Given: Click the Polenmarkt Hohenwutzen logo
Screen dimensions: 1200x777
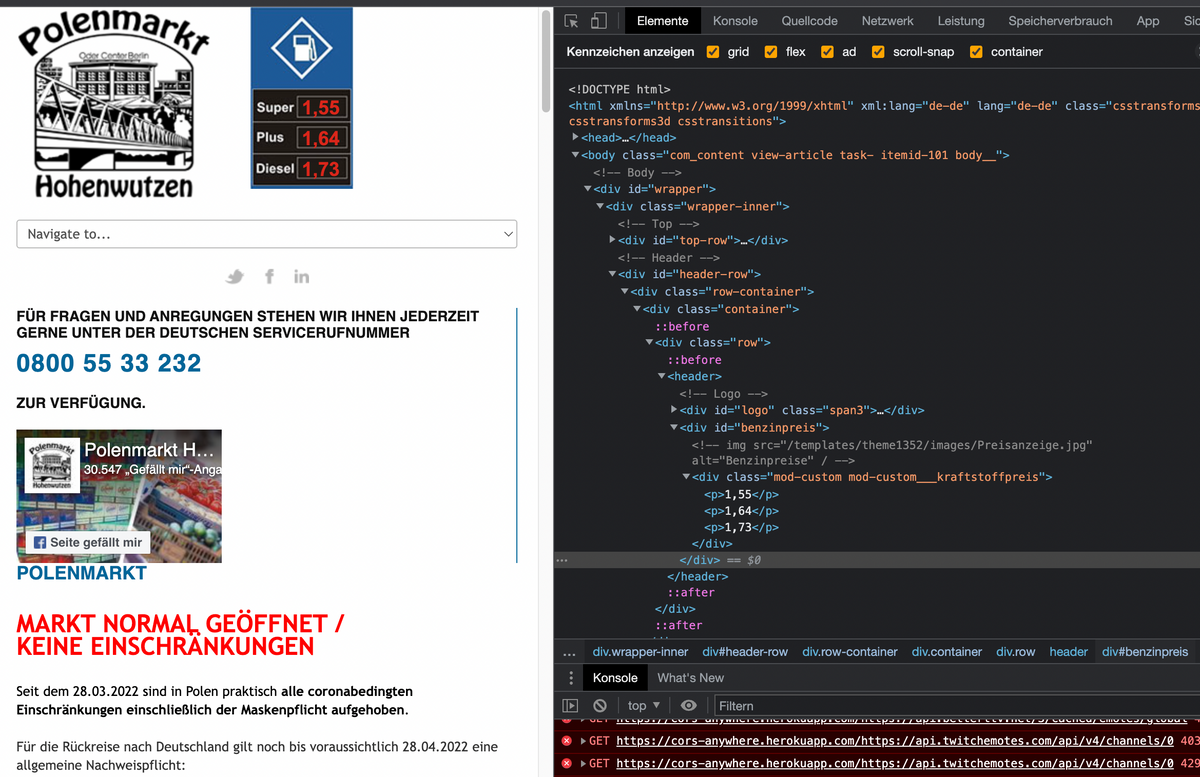Looking at the screenshot, I should (x=114, y=106).
